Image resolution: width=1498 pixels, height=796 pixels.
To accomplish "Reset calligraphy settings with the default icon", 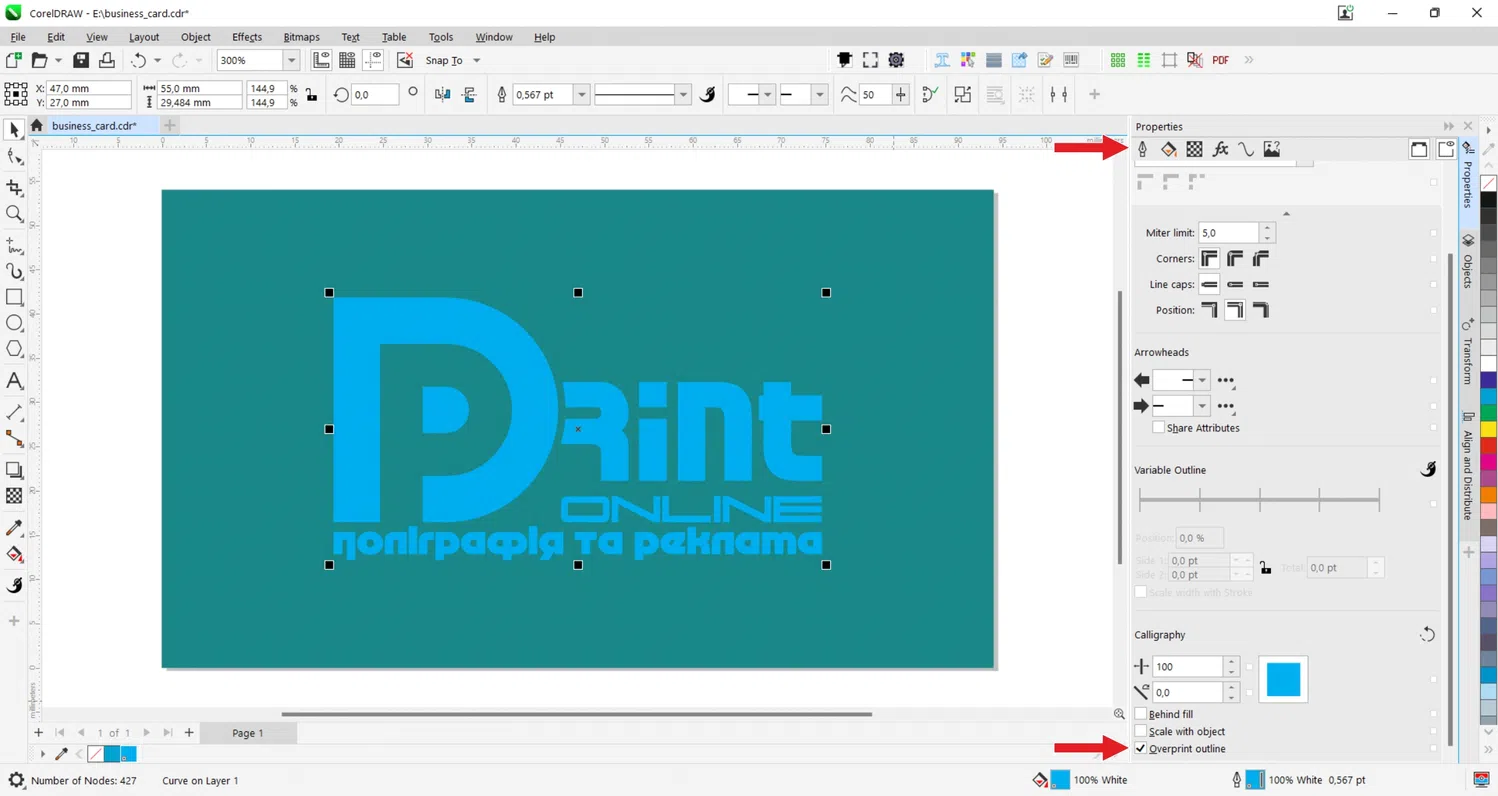I will (x=1427, y=635).
